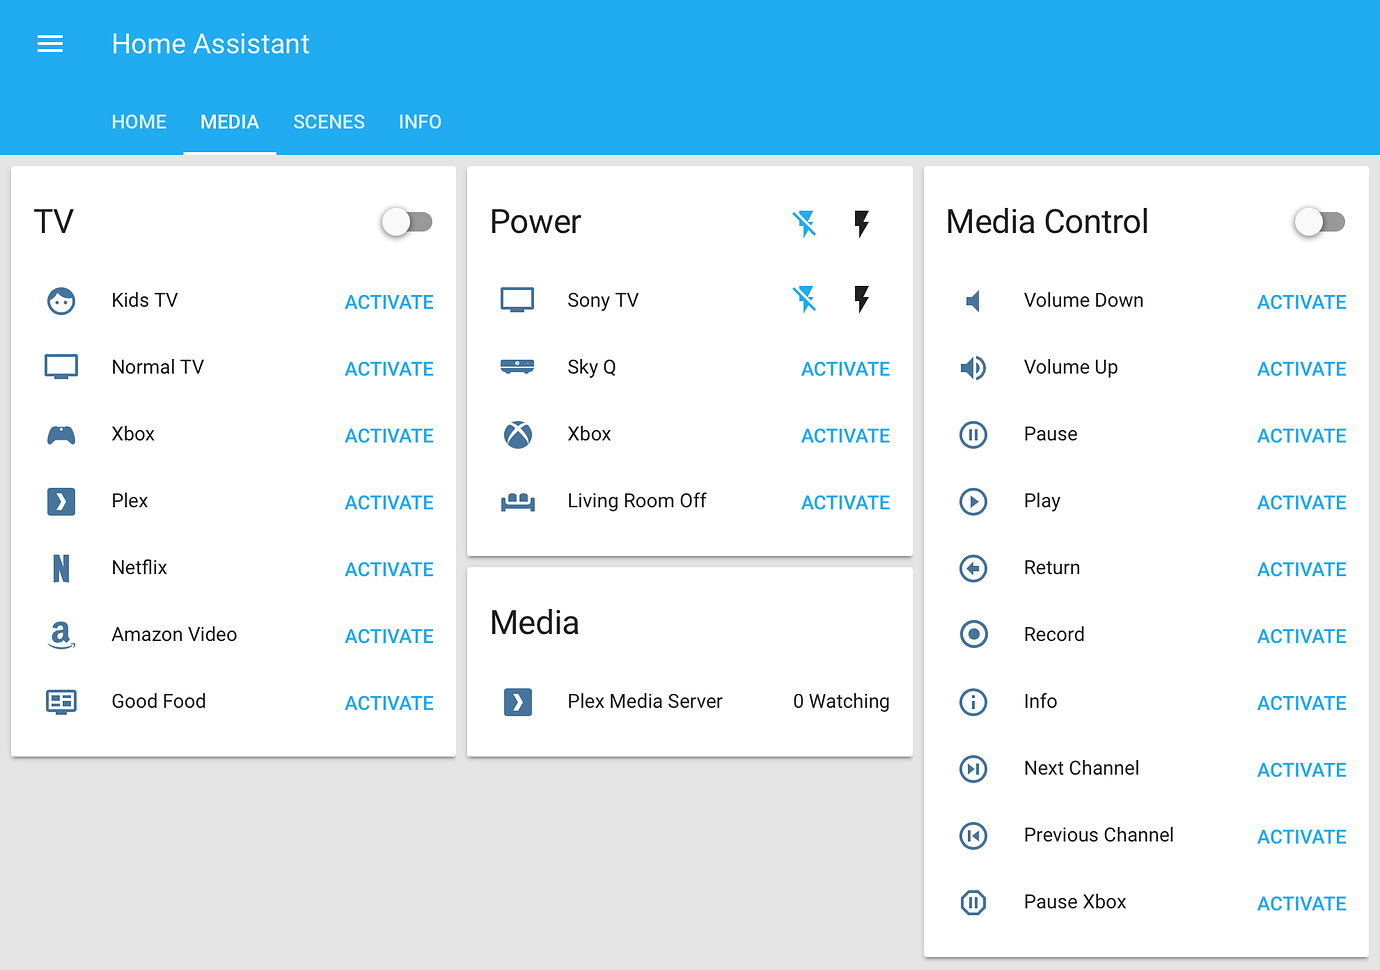Click the Amazon Video icon
Viewport: 1380px width, 970px height.
(x=61, y=635)
